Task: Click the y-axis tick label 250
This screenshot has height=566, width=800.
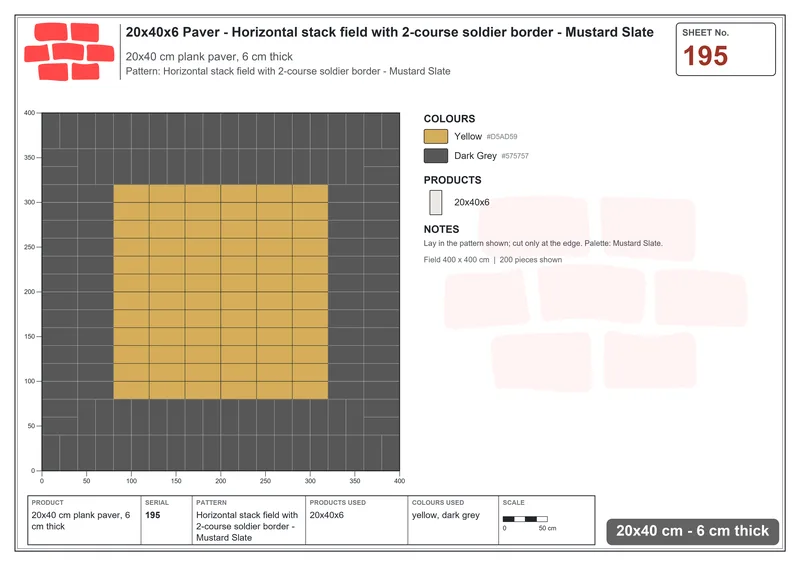Action: (30, 247)
